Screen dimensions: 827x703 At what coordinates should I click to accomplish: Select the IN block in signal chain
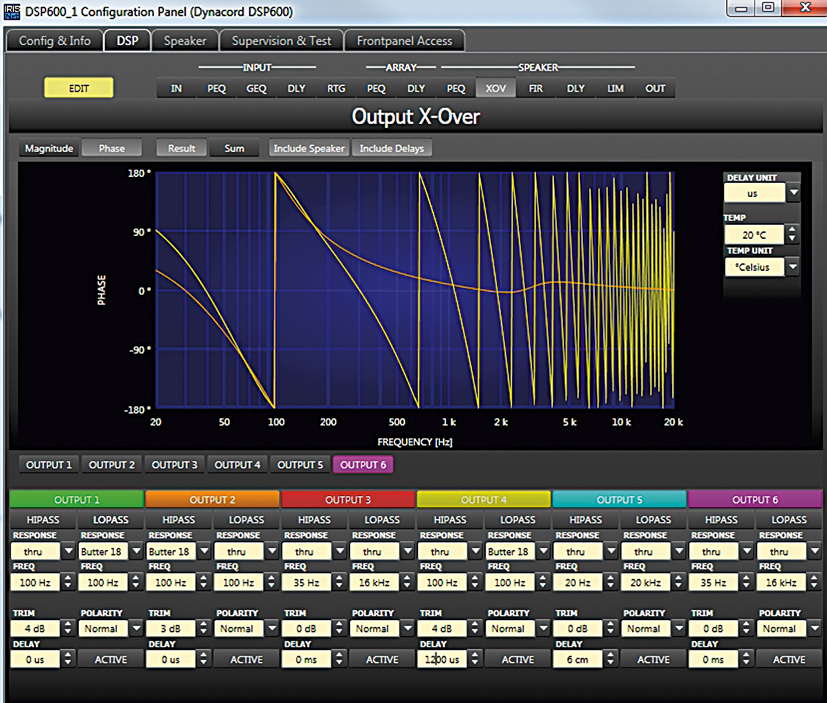click(x=176, y=88)
